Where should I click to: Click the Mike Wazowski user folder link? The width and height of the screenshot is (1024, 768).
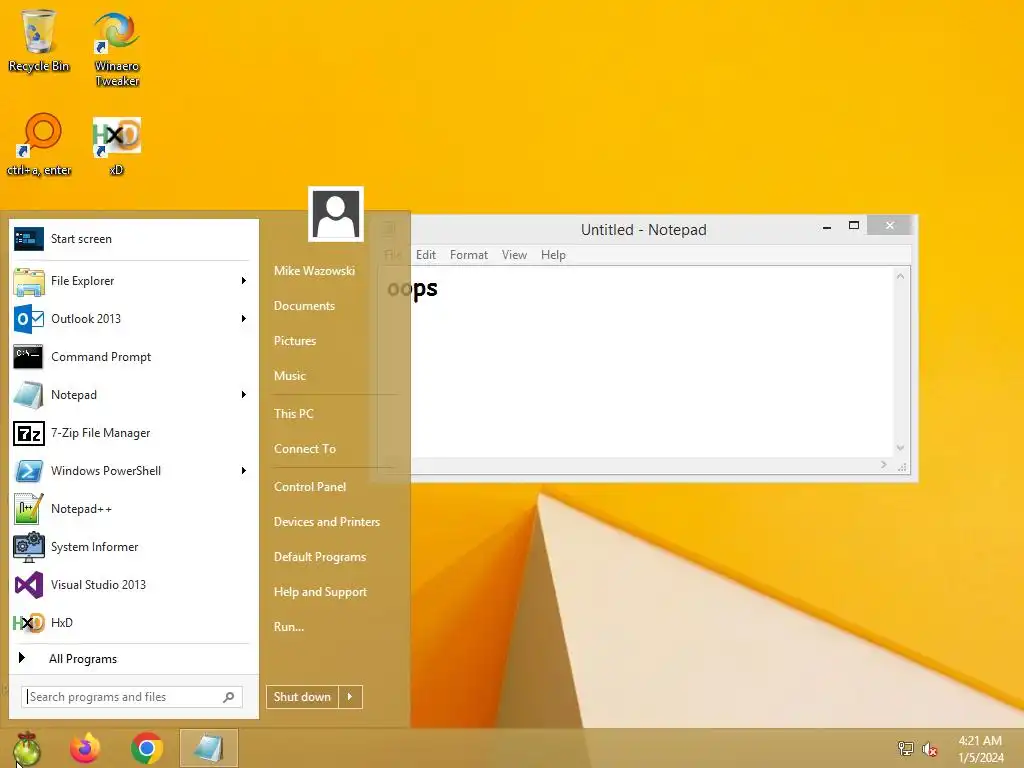[314, 270]
